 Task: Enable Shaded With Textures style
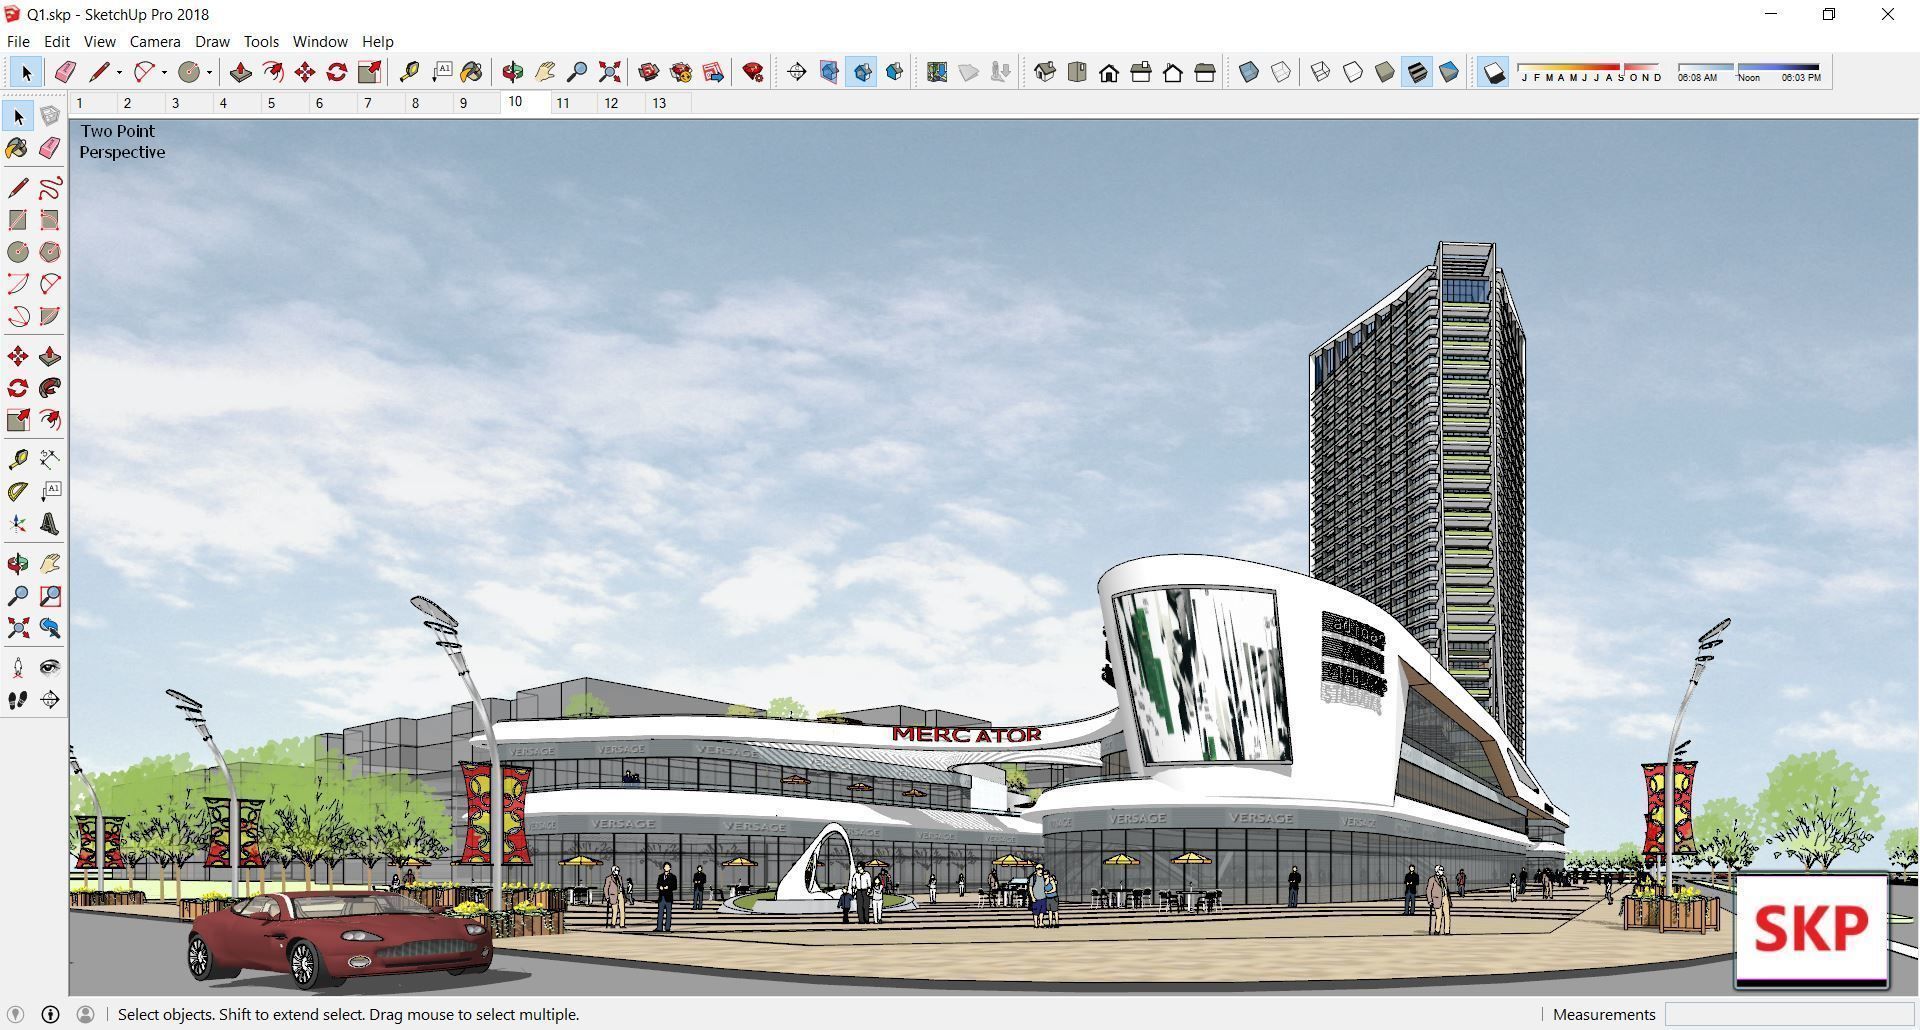coord(1417,72)
